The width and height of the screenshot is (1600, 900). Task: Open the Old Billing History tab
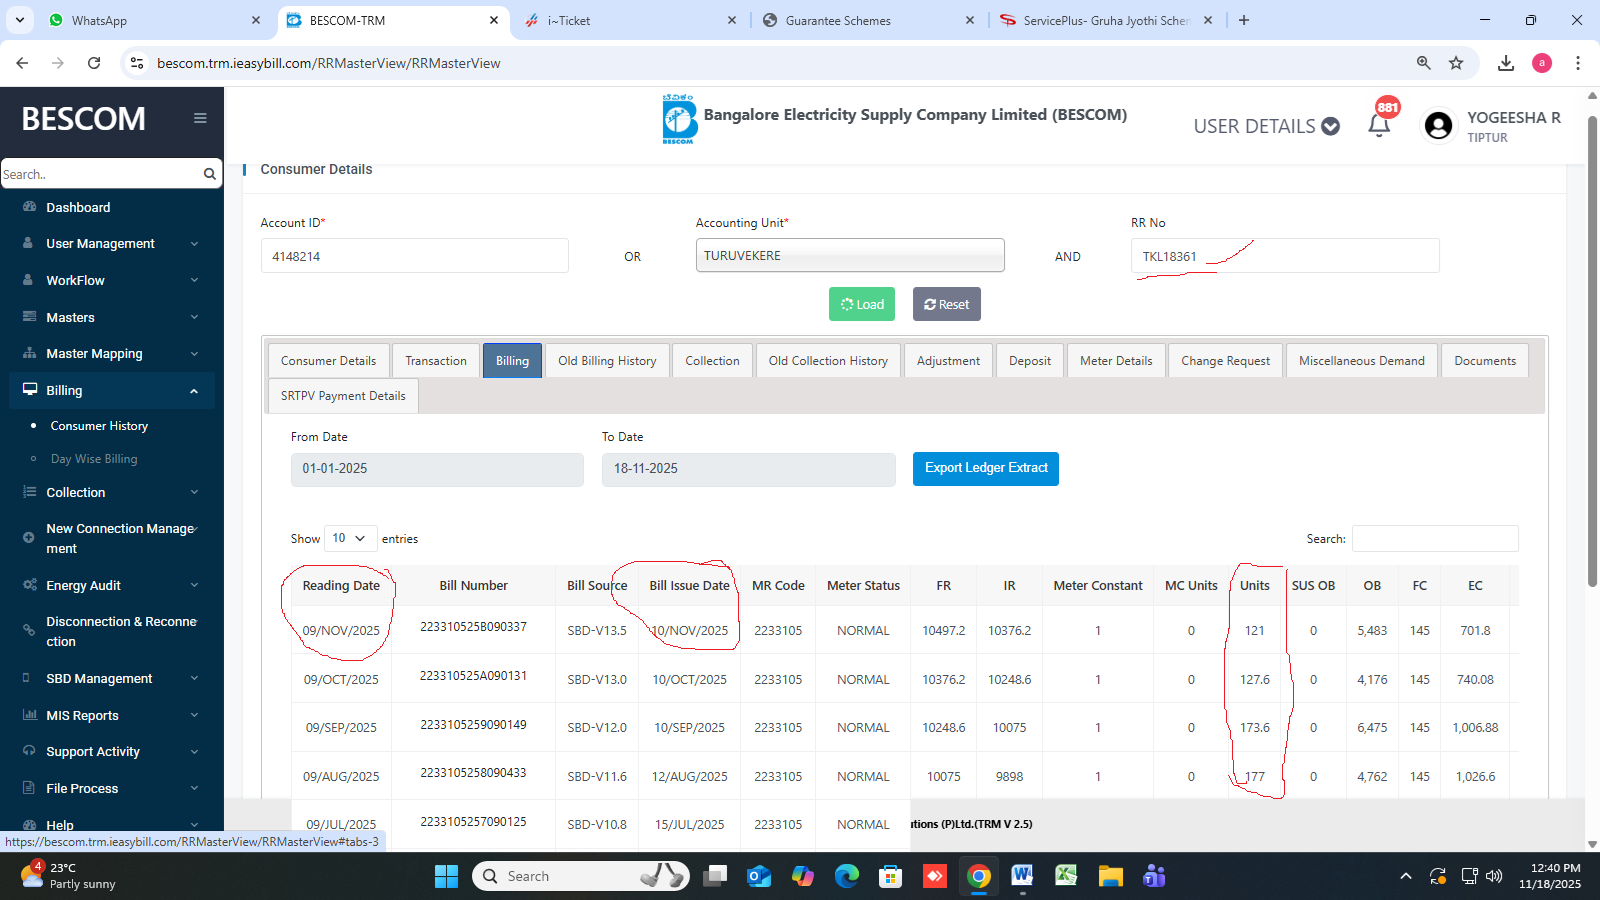click(x=607, y=361)
